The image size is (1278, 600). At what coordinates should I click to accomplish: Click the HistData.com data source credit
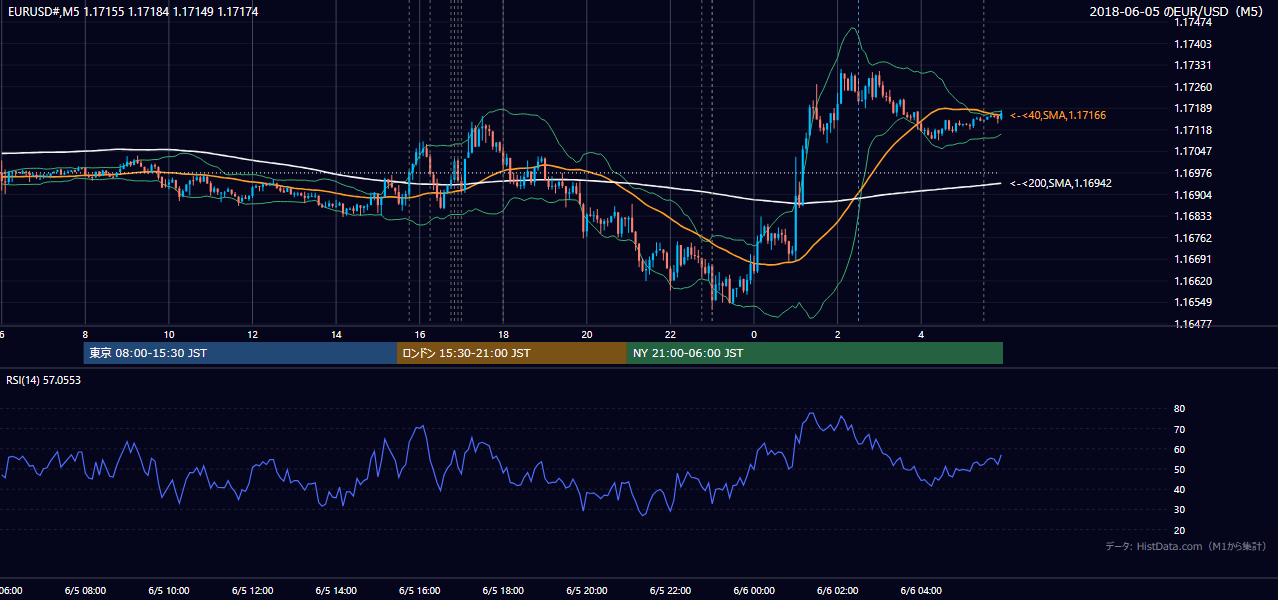point(1185,546)
